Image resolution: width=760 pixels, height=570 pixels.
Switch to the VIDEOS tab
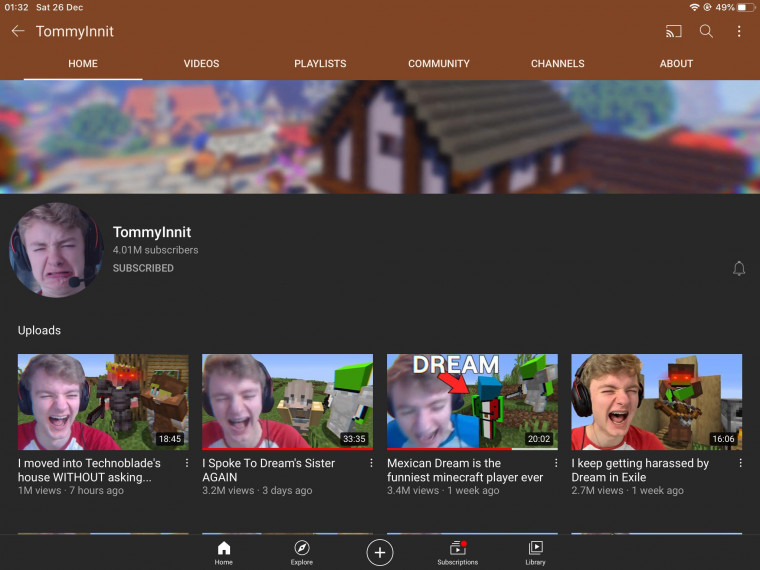pyautogui.click(x=201, y=63)
